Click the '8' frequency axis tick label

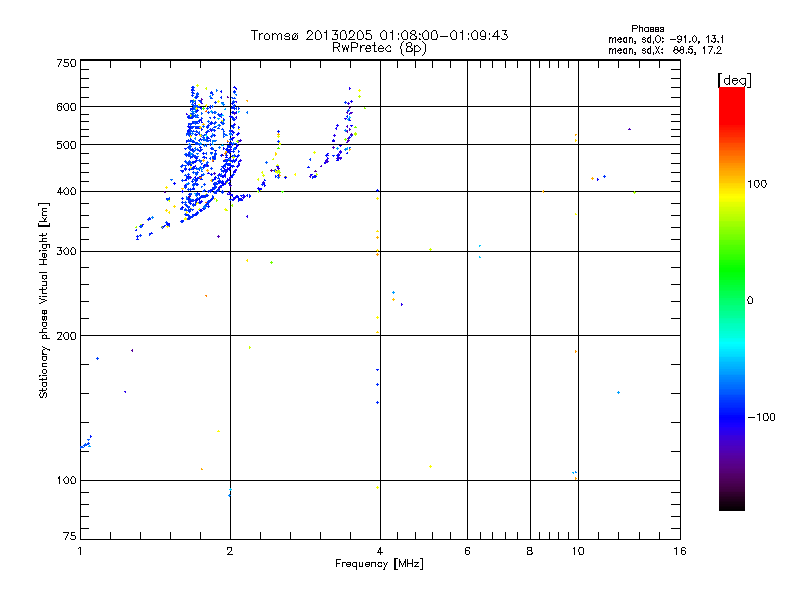[530, 551]
